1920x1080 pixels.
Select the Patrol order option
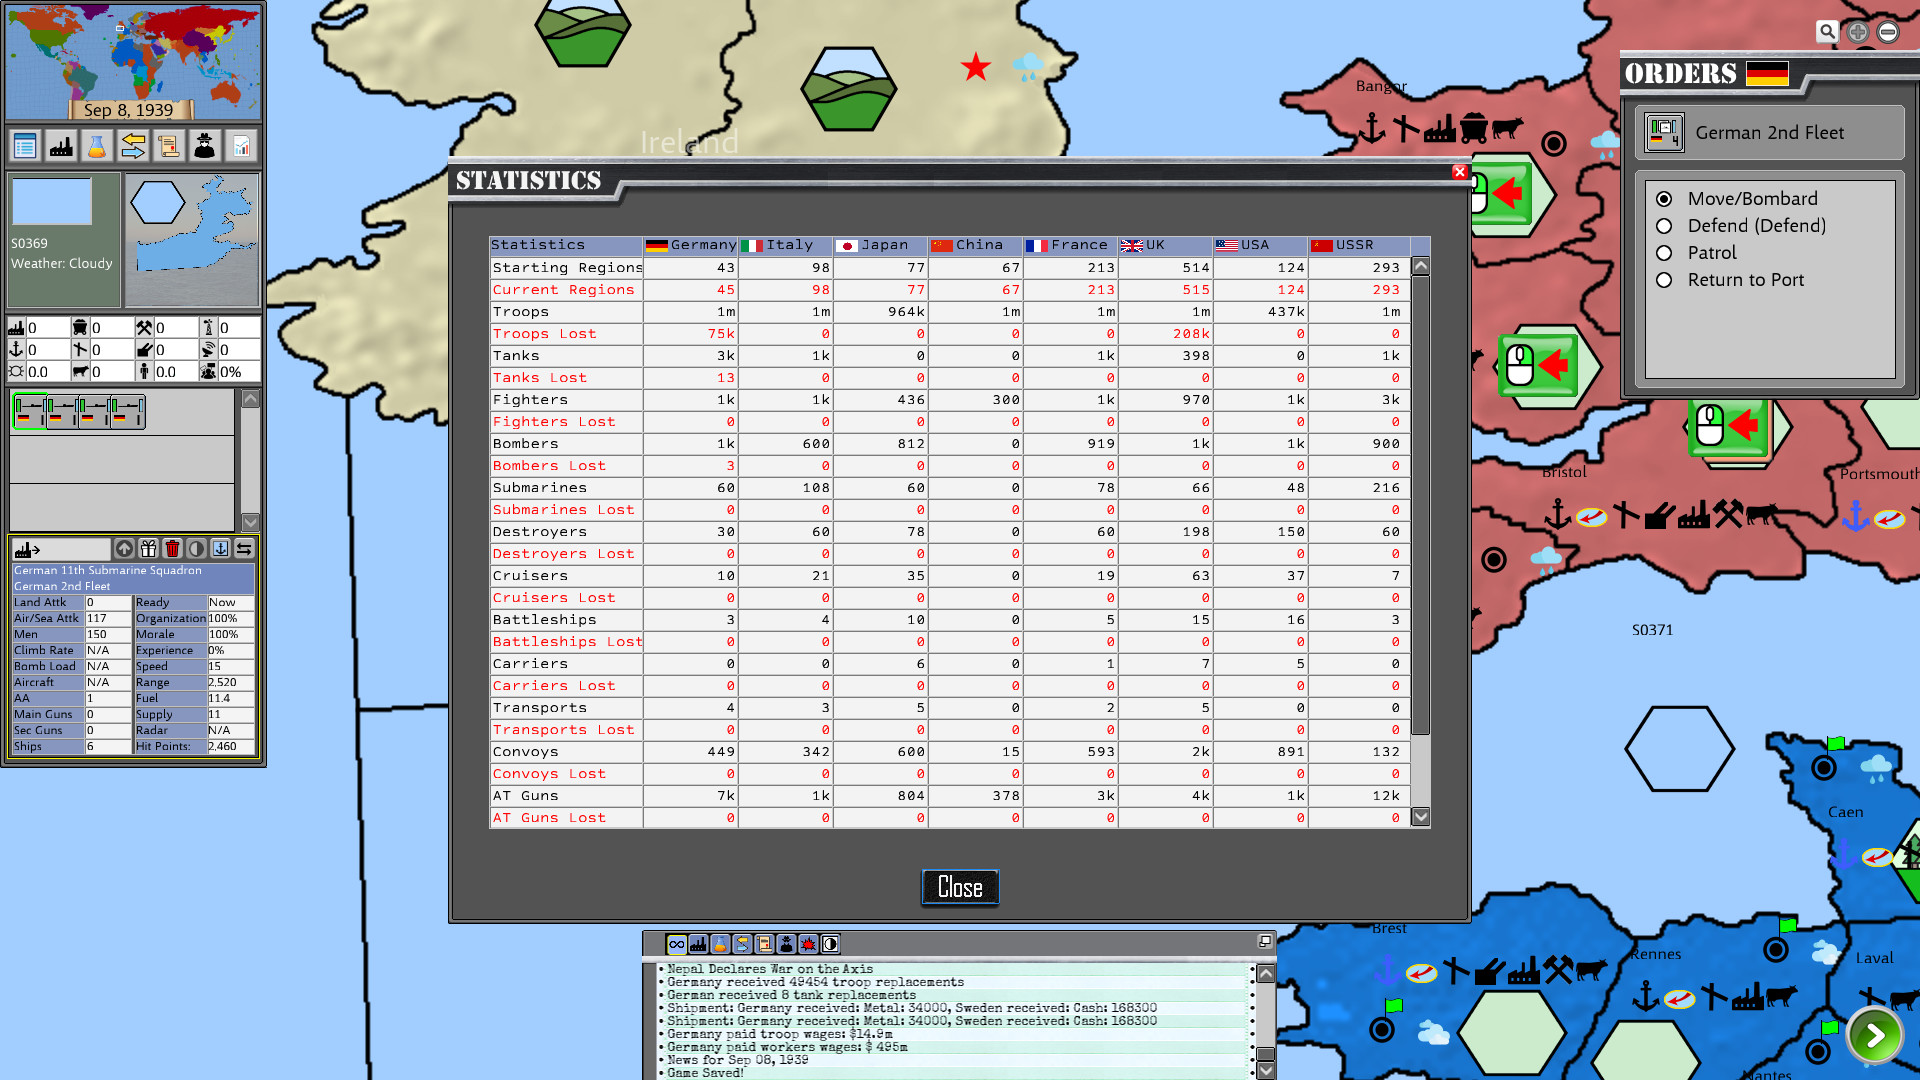(1664, 253)
